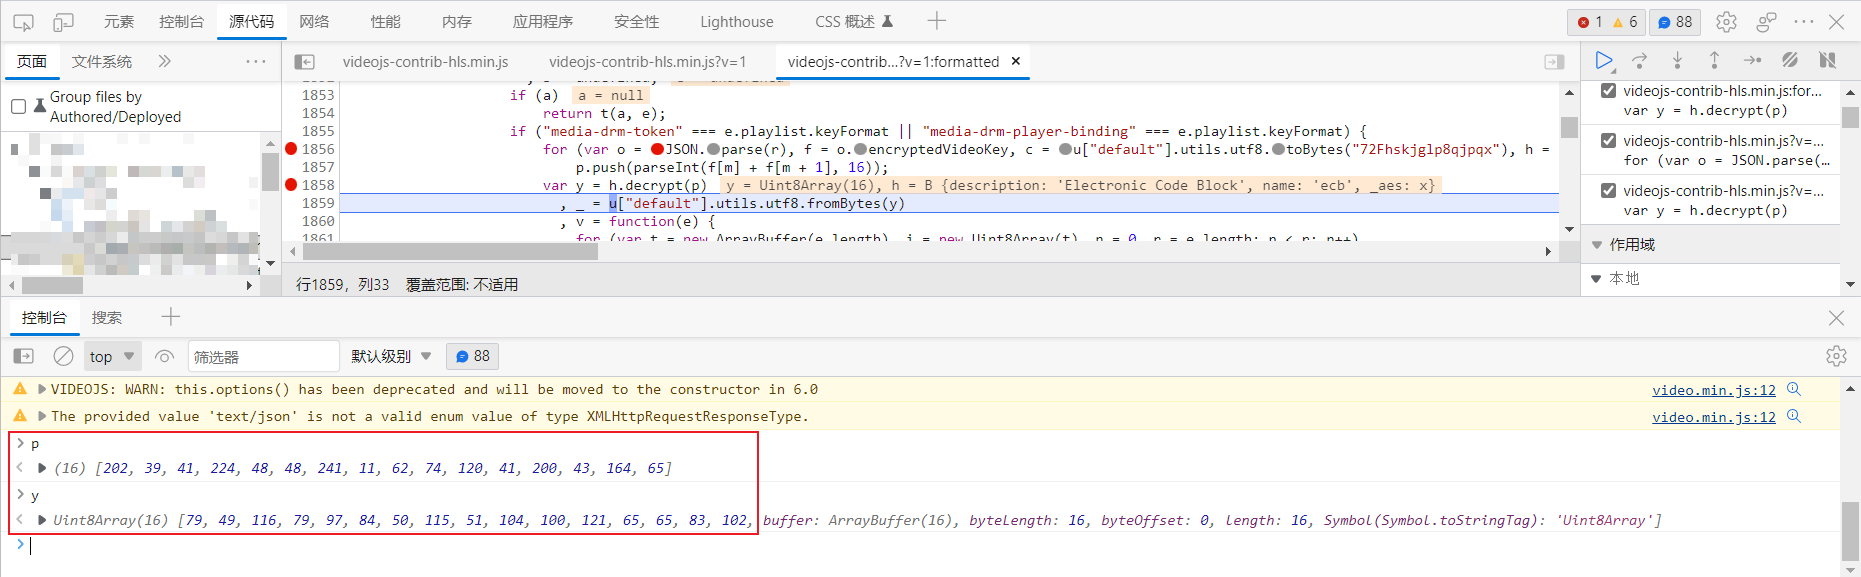Deactivate all breakpoints icon in debugger toolbar

(x=1790, y=61)
